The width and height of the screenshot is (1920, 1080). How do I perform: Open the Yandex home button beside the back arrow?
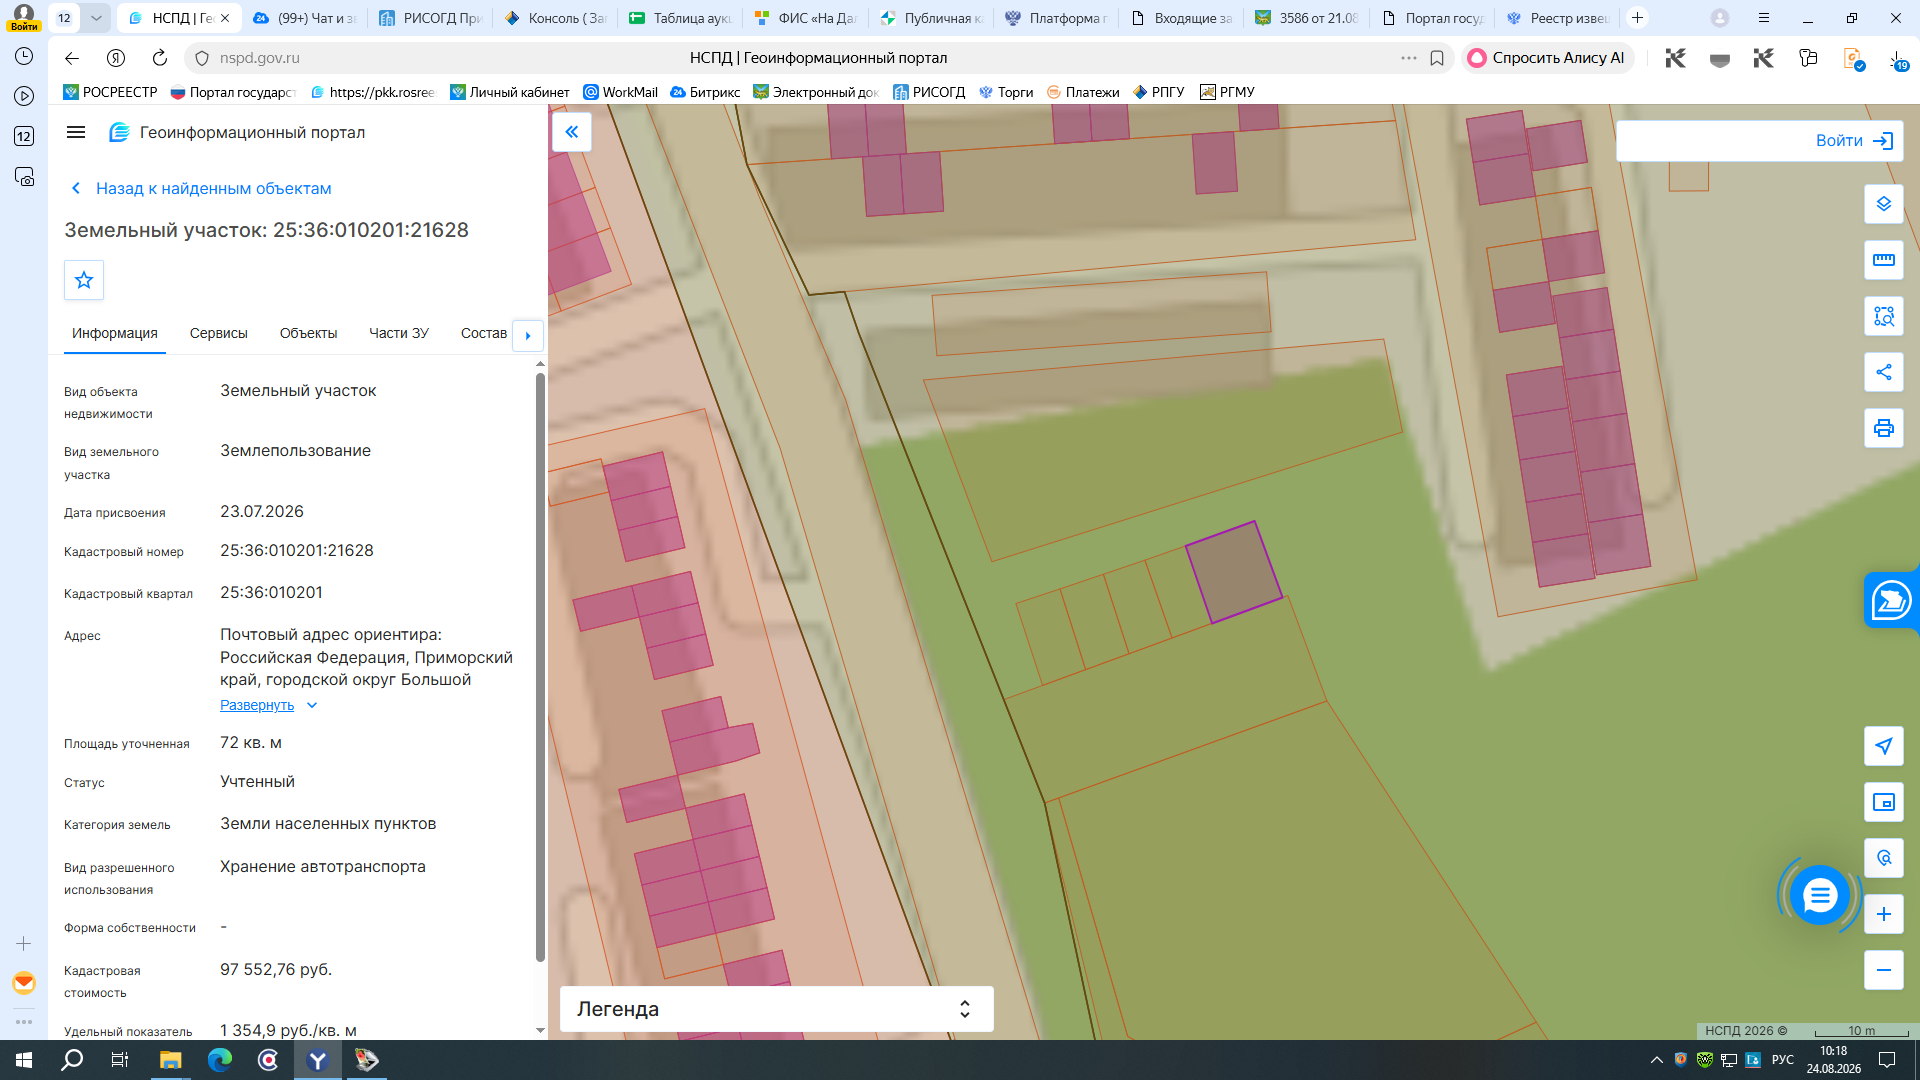click(x=115, y=58)
